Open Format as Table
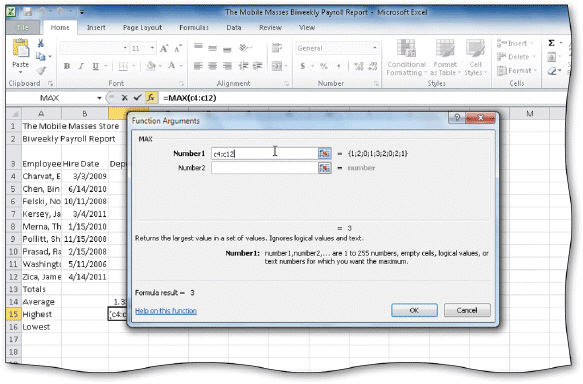The height and width of the screenshot is (384, 583). click(x=445, y=57)
